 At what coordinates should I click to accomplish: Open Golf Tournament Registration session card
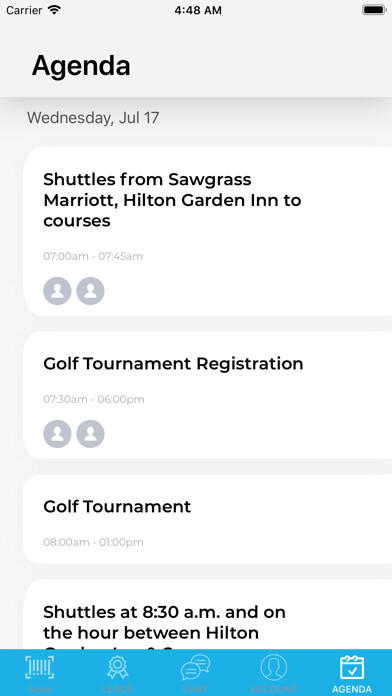click(207, 395)
